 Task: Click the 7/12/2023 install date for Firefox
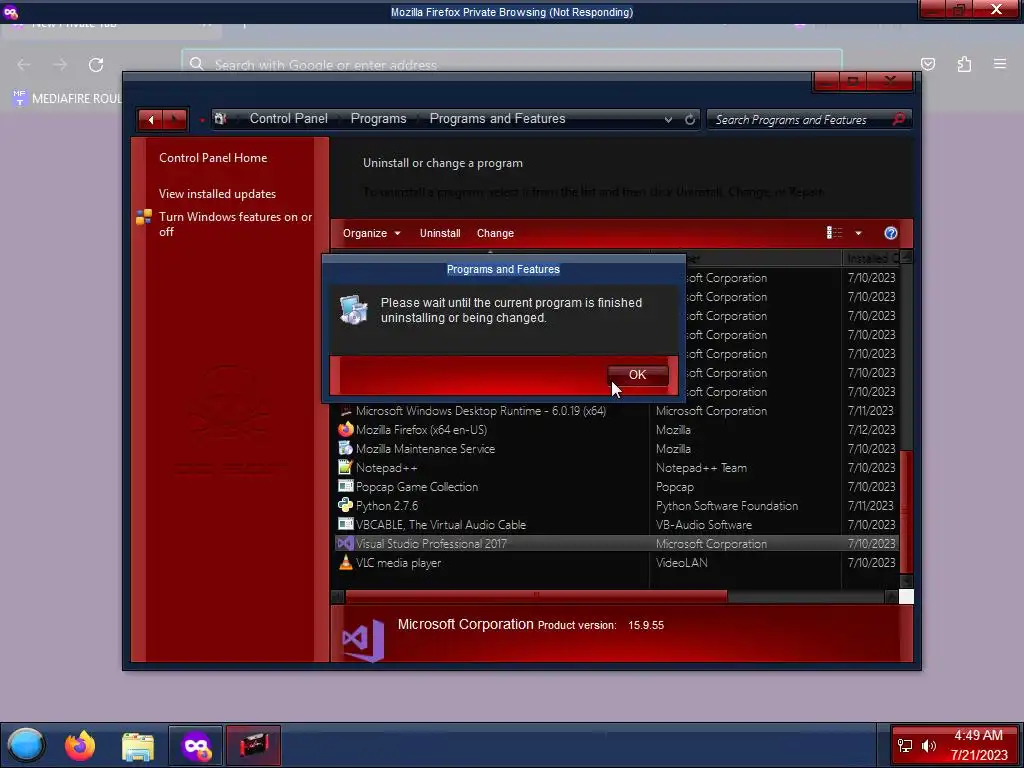point(871,430)
